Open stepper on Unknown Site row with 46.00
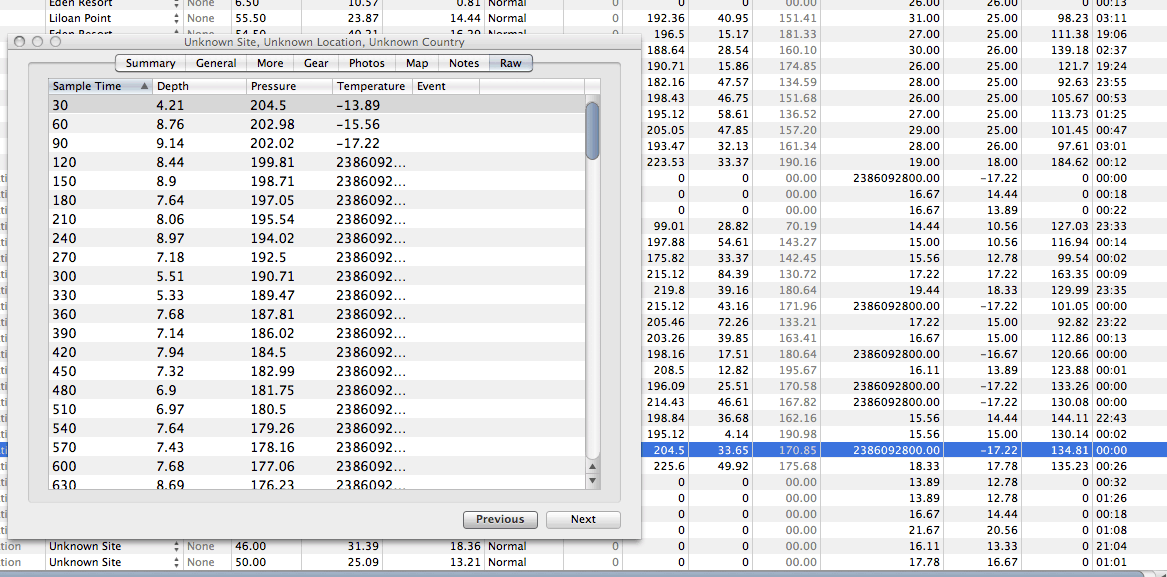Viewport: 1167px width, 577px height. tap(177, 546)
